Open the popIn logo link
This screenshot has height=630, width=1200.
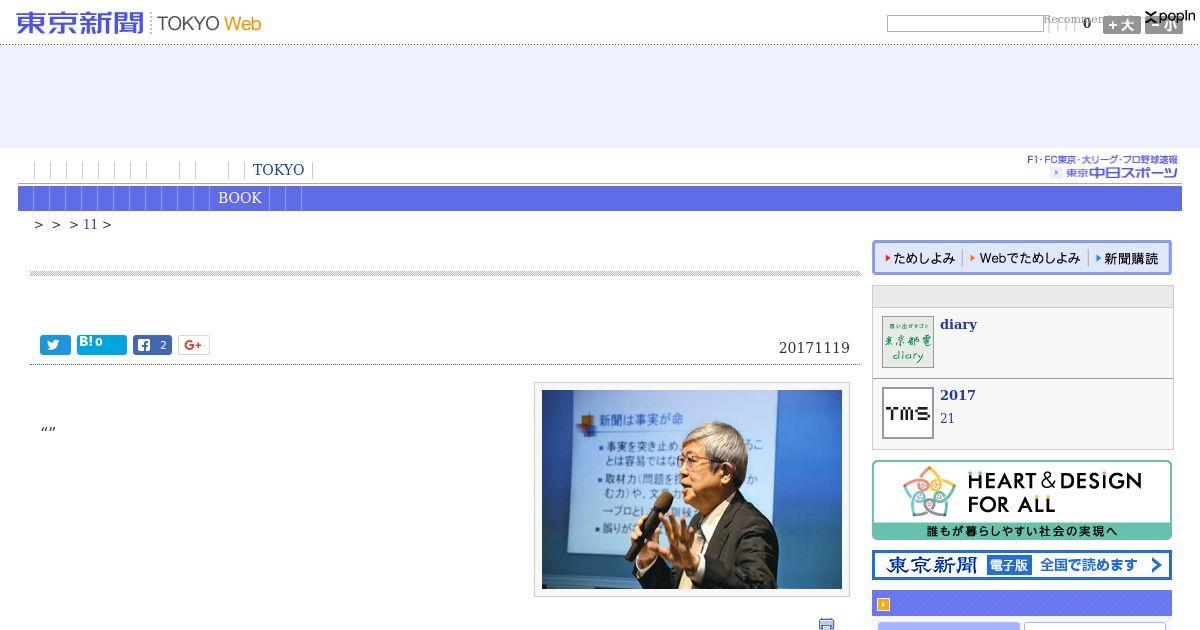point(1170,16)
